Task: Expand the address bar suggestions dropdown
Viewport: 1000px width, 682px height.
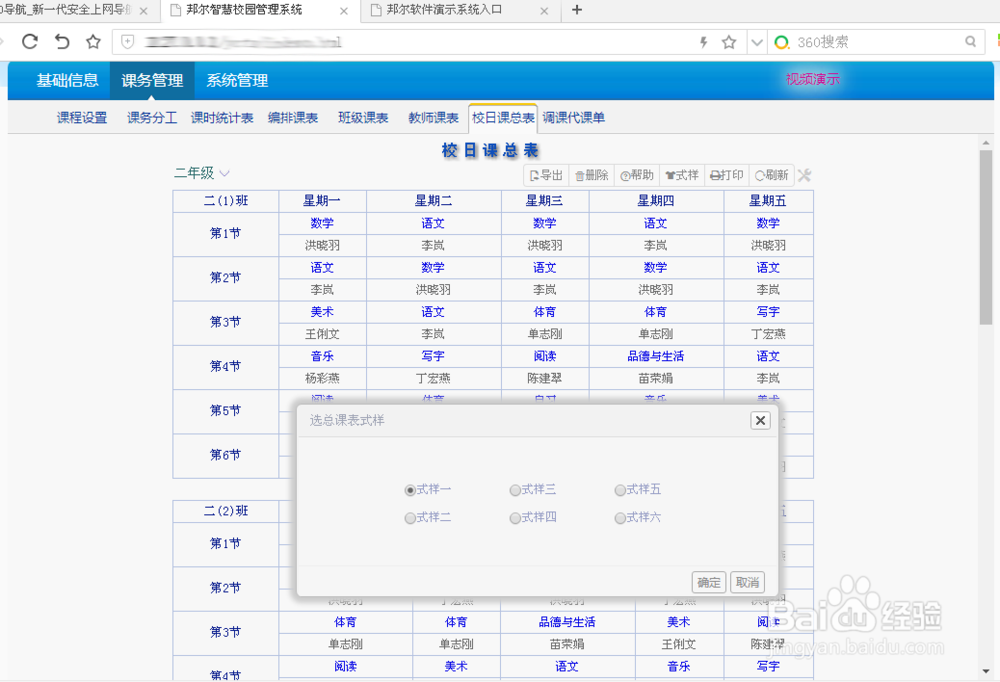Action: [758, 42]
